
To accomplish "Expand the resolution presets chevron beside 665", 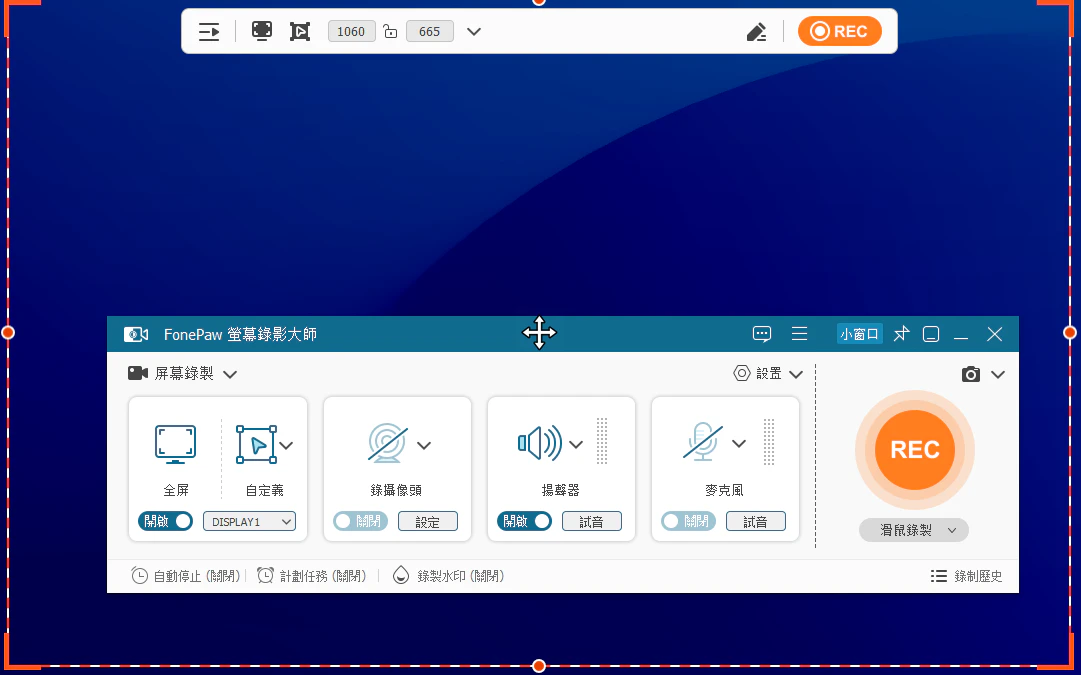I will [474, 32].
